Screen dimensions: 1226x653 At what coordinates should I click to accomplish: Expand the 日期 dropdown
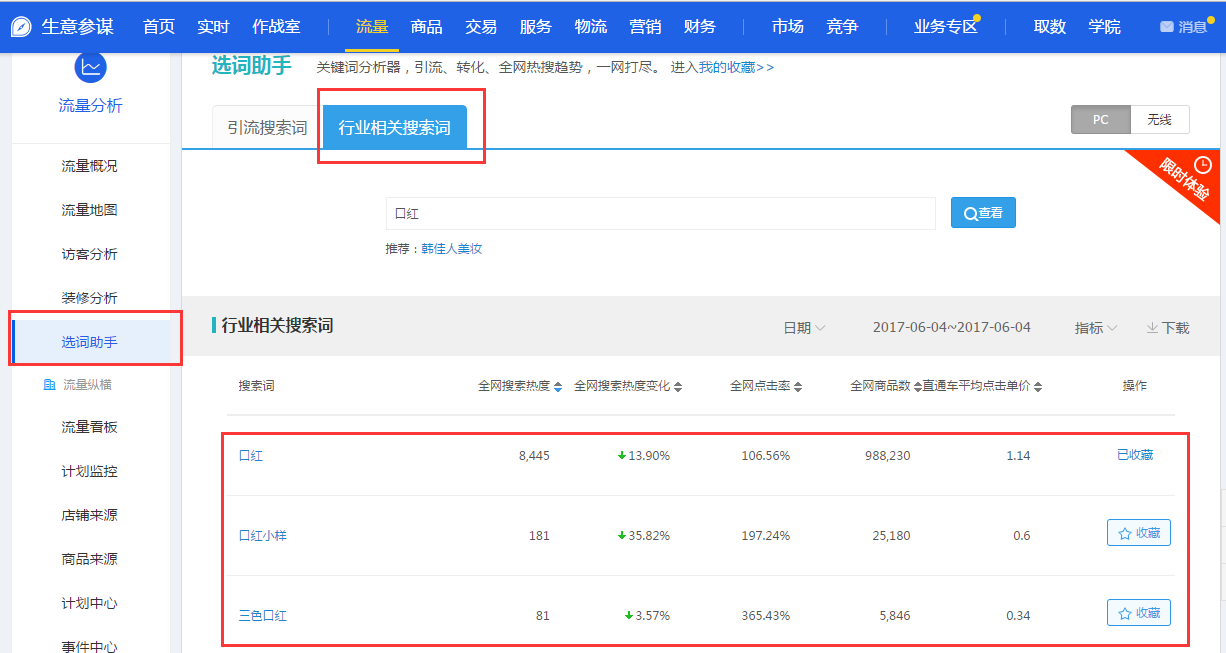point(804,328)
